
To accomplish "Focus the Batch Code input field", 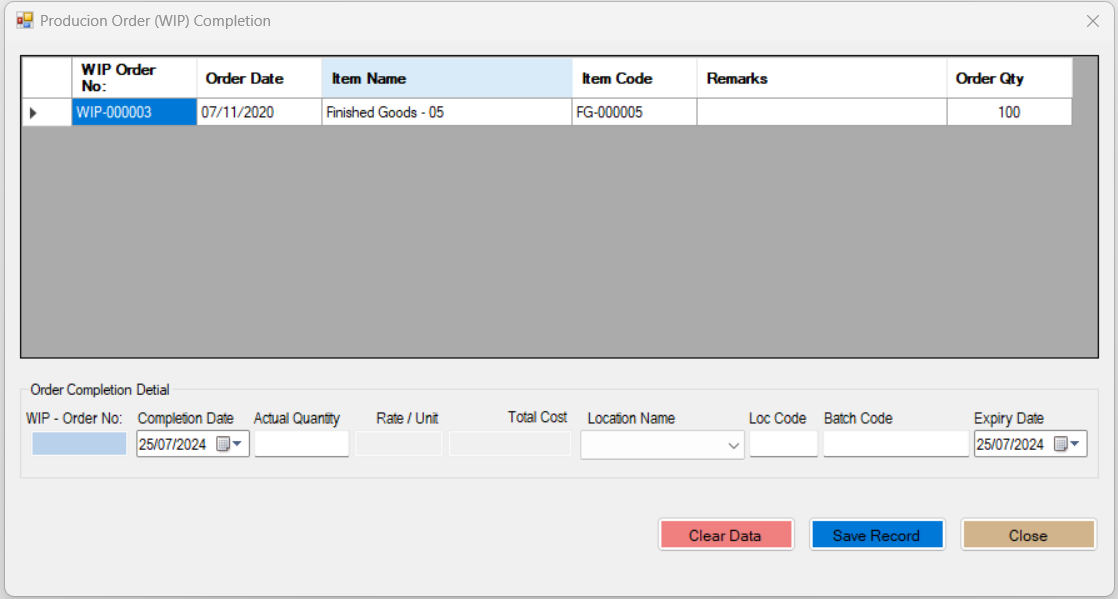I will click(895, 444).
